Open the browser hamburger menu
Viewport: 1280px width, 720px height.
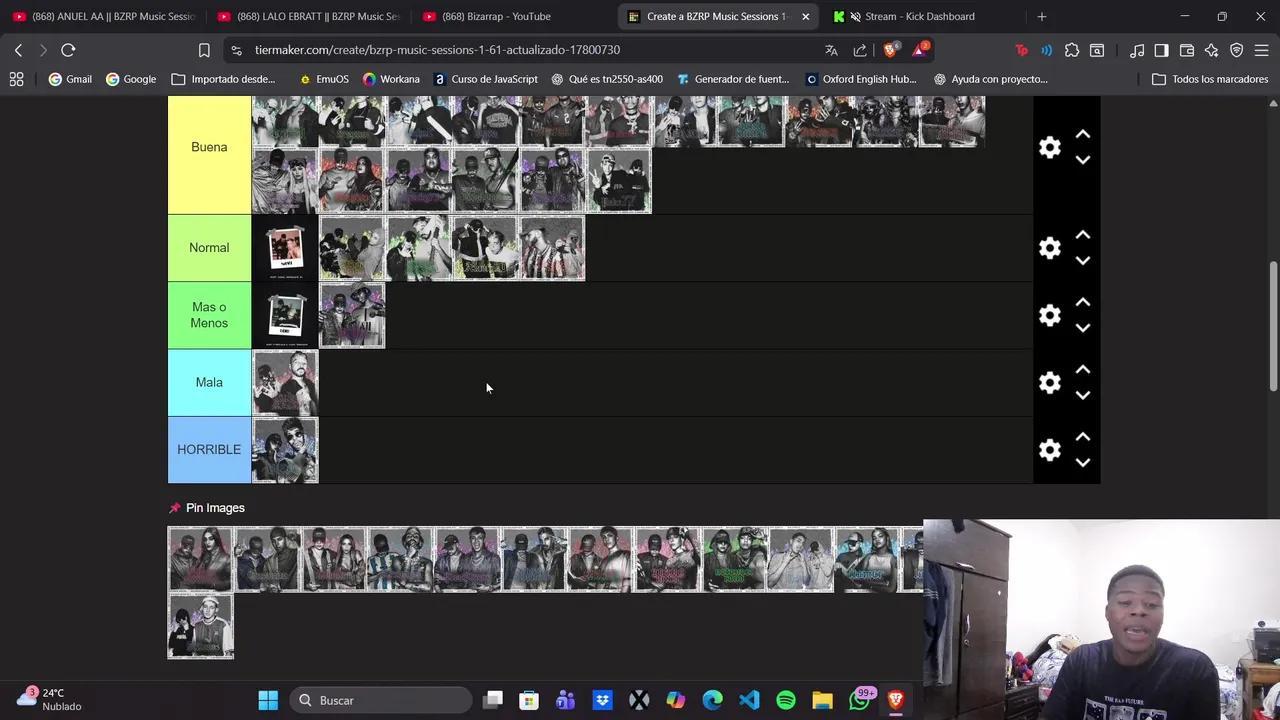pos(1261,50)
